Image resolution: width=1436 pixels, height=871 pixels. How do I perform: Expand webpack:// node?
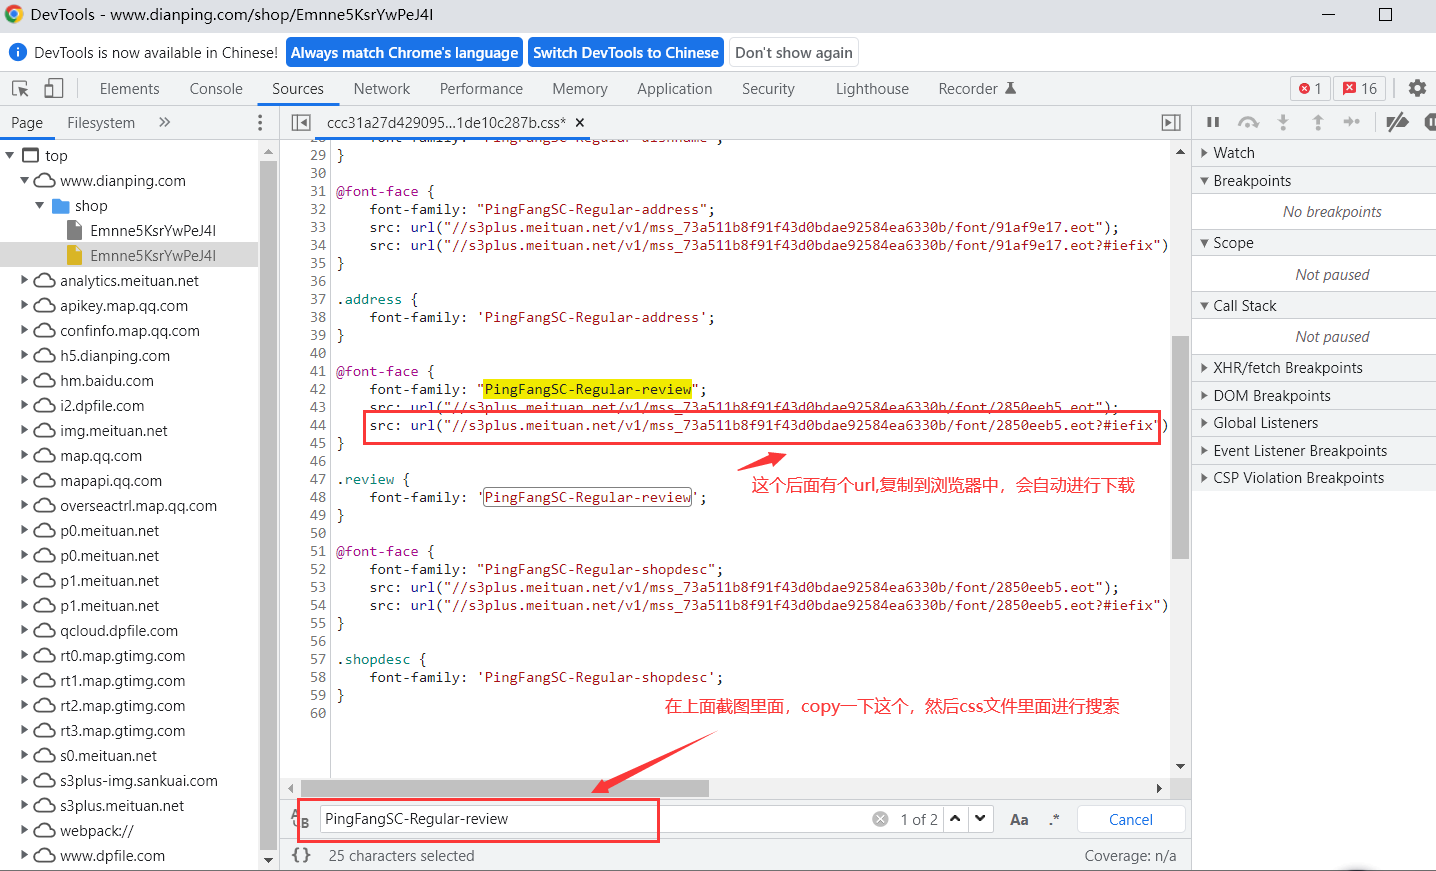pyautogui.click(x=25, y=830)
